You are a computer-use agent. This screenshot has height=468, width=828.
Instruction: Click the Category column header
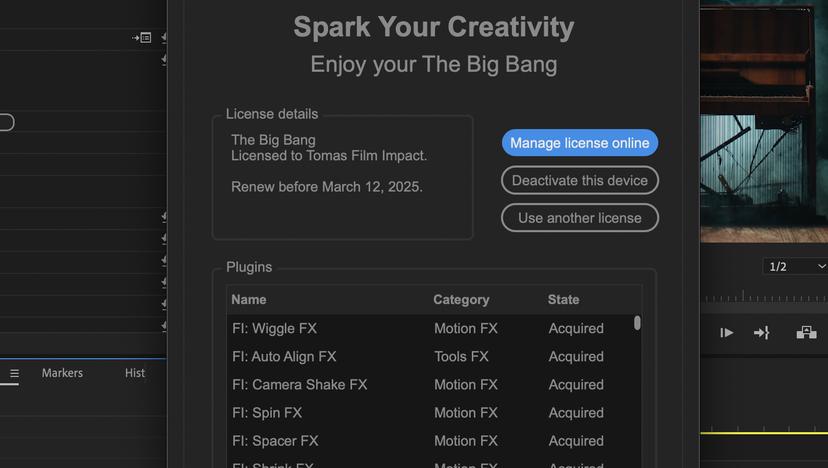click(461, 300)
